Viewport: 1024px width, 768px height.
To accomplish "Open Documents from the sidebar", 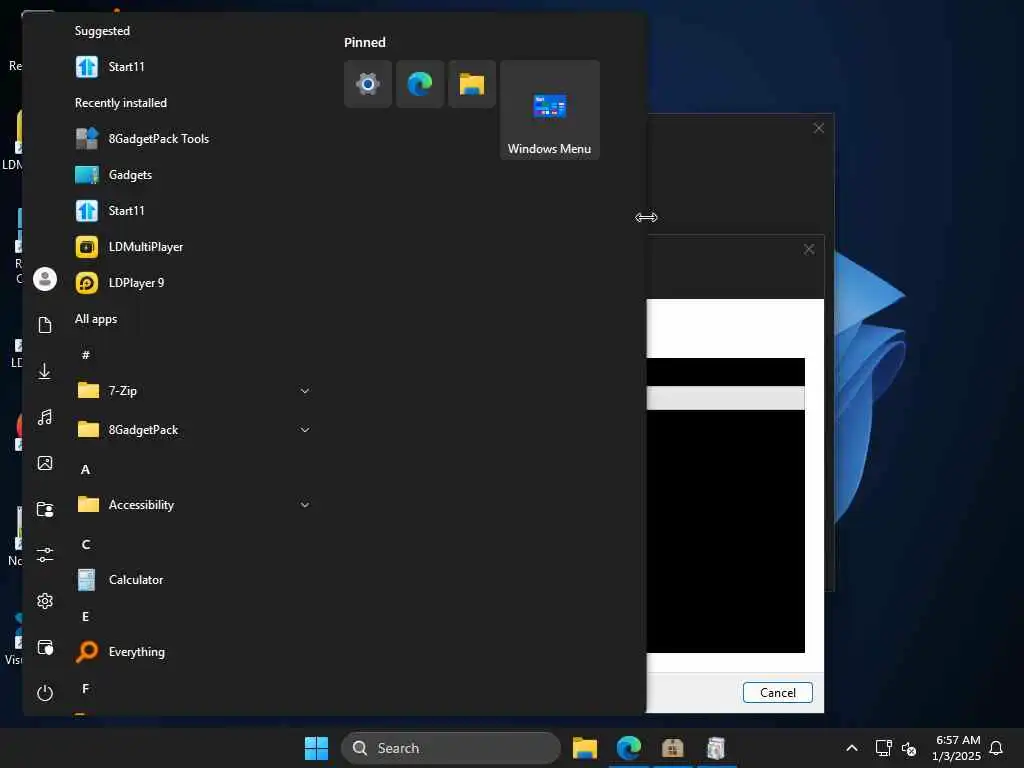I will [45, 325].
